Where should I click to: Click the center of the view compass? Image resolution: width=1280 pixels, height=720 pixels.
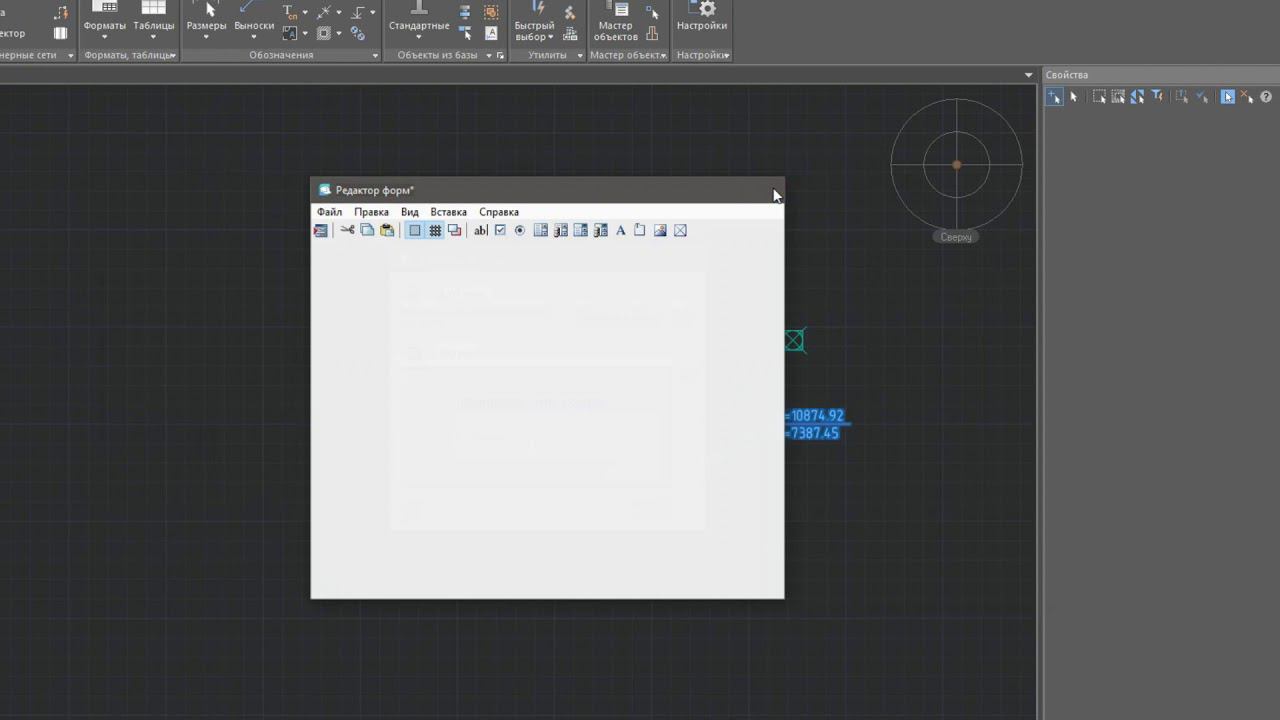coord(957,165)
